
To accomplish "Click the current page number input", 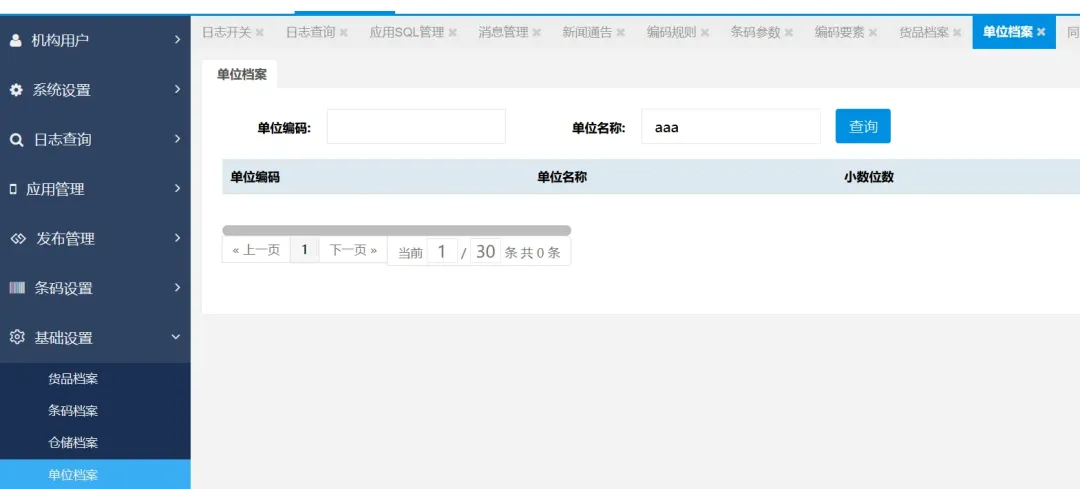I will (x=442, y=251).
